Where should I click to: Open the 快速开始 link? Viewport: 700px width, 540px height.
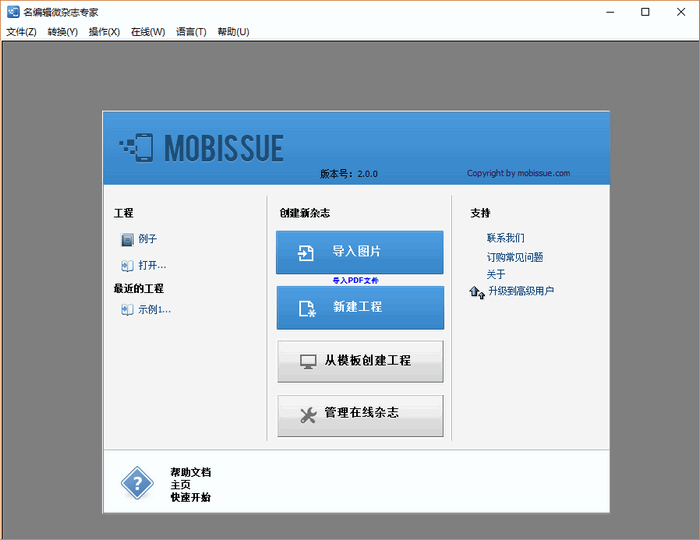191,497
